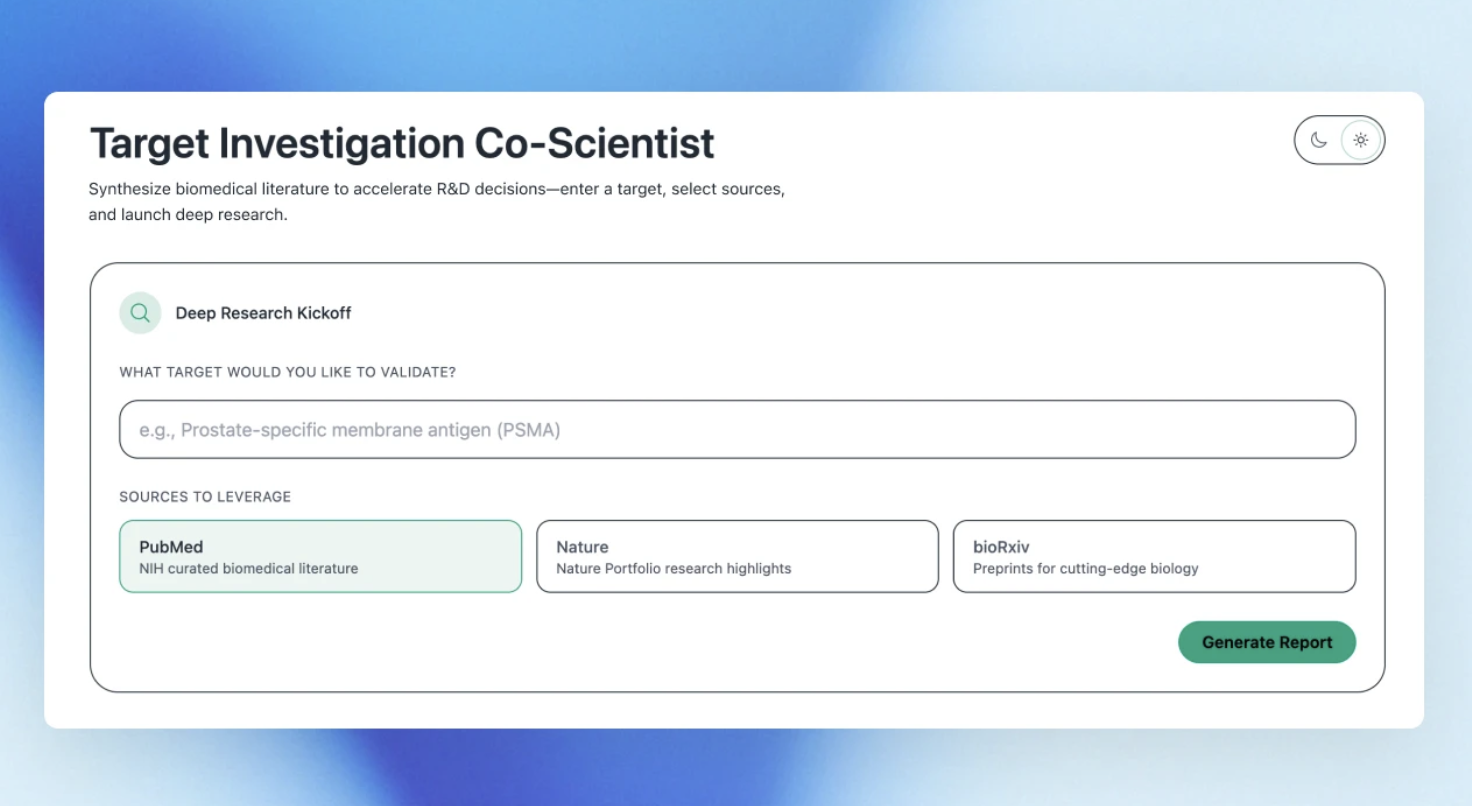
Task: Click the Sources to Leverage label
Action: 205,497
